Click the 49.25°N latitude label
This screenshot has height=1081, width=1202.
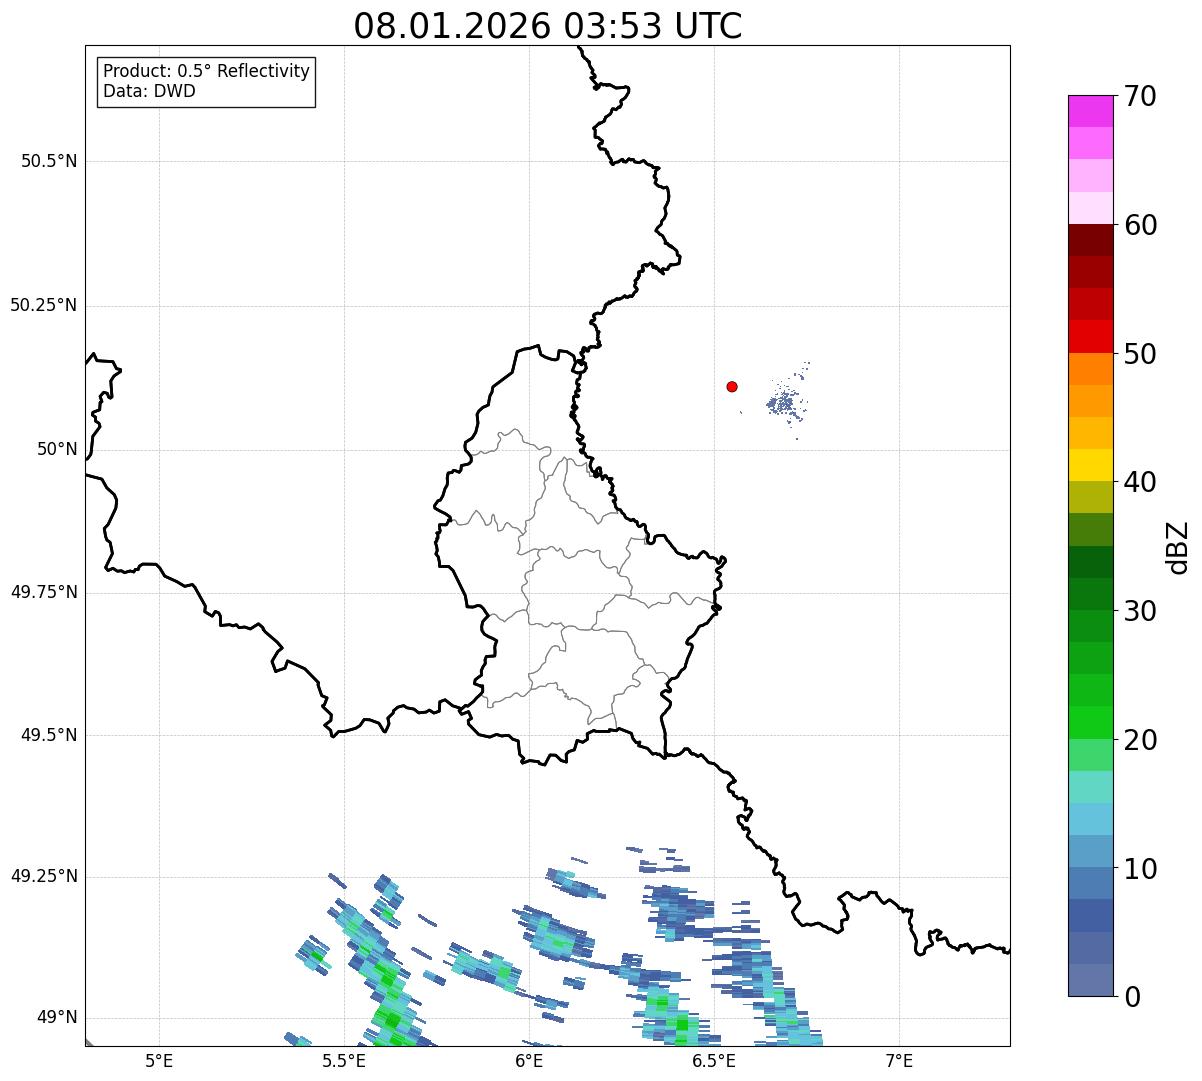pos(43,876)
